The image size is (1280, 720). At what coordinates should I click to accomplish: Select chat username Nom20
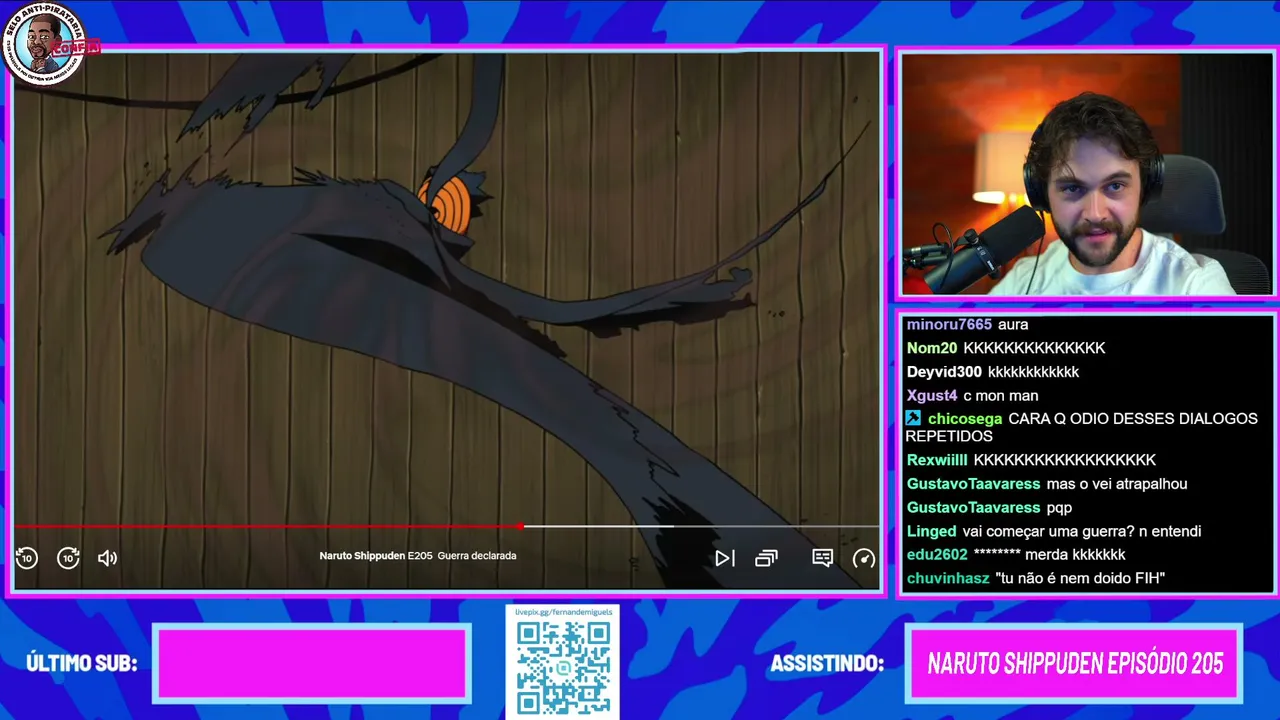point(932,348)
